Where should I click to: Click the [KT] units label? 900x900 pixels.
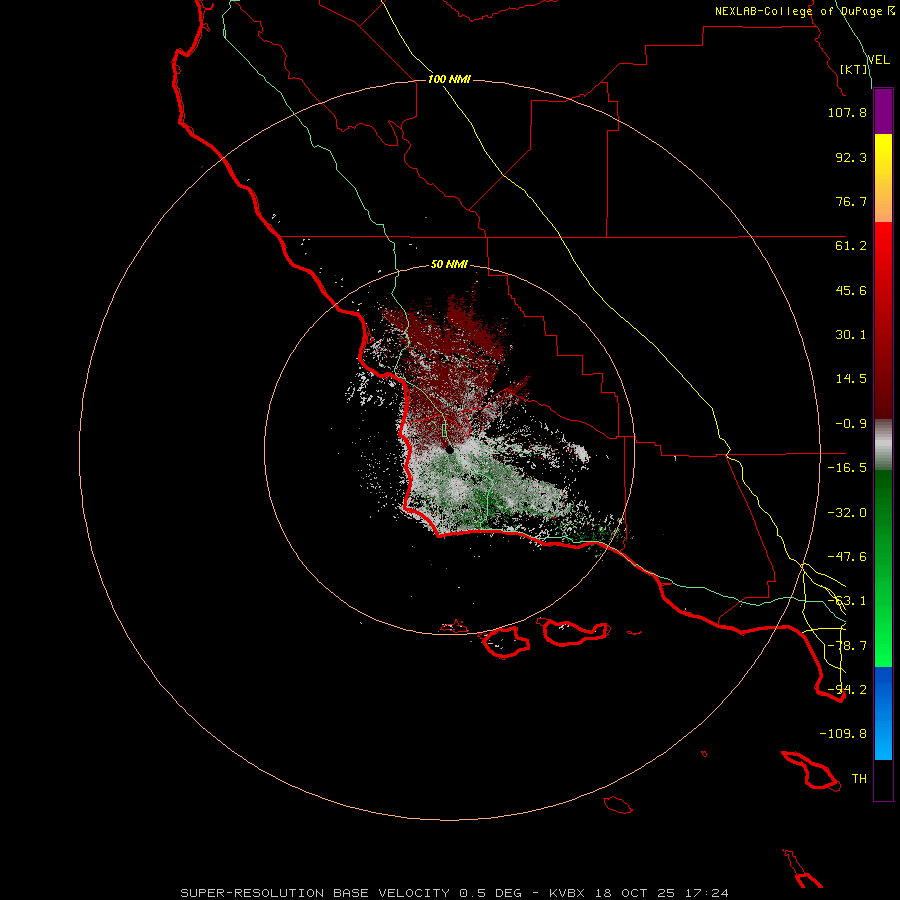pyautogui.click(x=854, y=69)
